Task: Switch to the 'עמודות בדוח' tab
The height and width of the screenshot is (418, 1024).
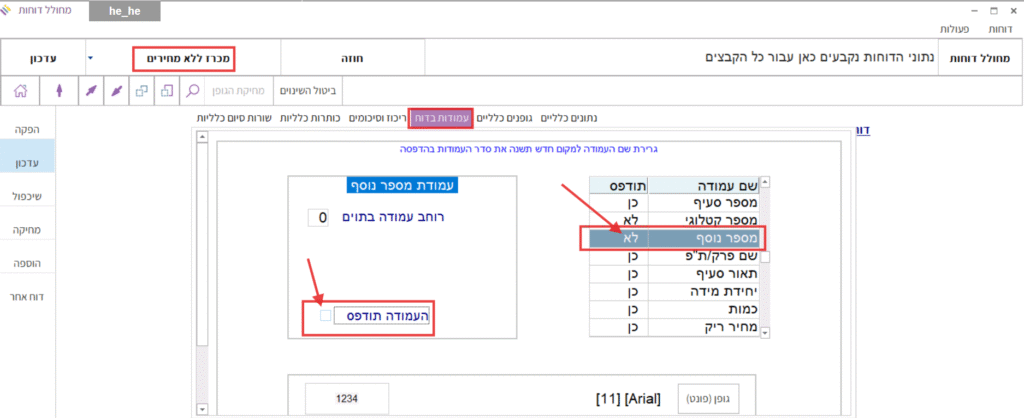Action: pos(441,118)
